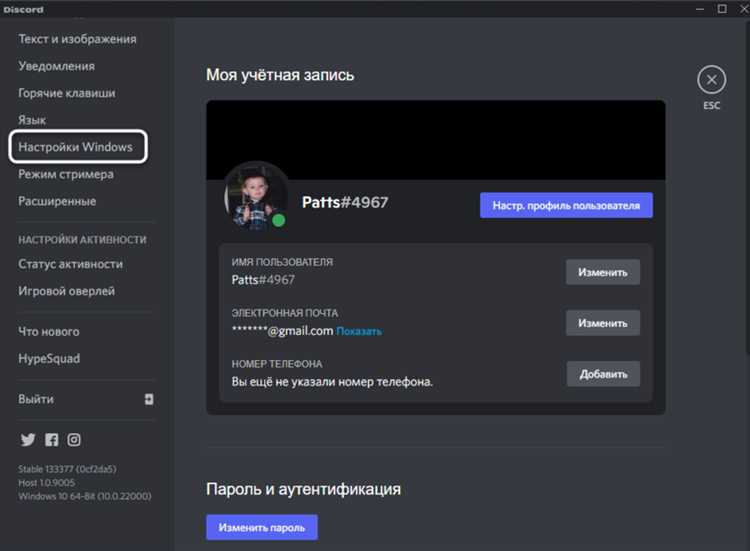Go to Игровой оверлей settings
This screenshot has height=551, width=750.
[x=66, y=291]
